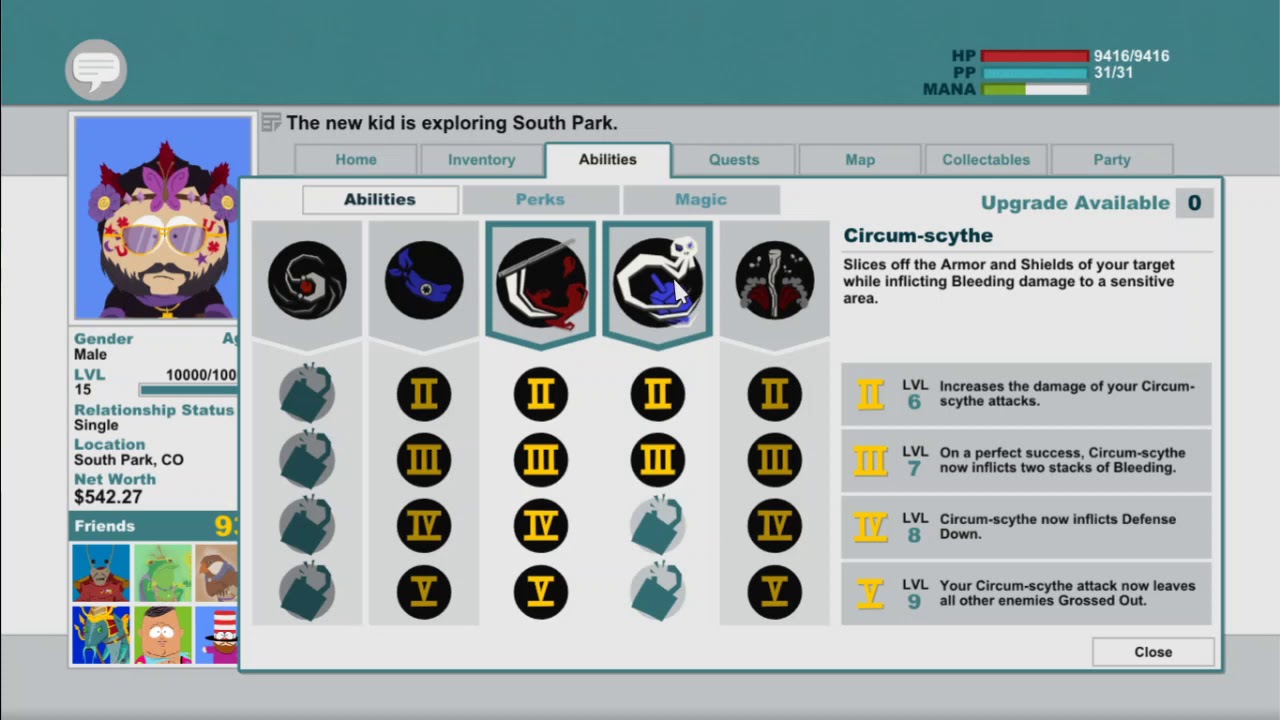Click level II upgrade under Circum-scythe skull icon
The image size is (1280, 720).
(658, 394)
